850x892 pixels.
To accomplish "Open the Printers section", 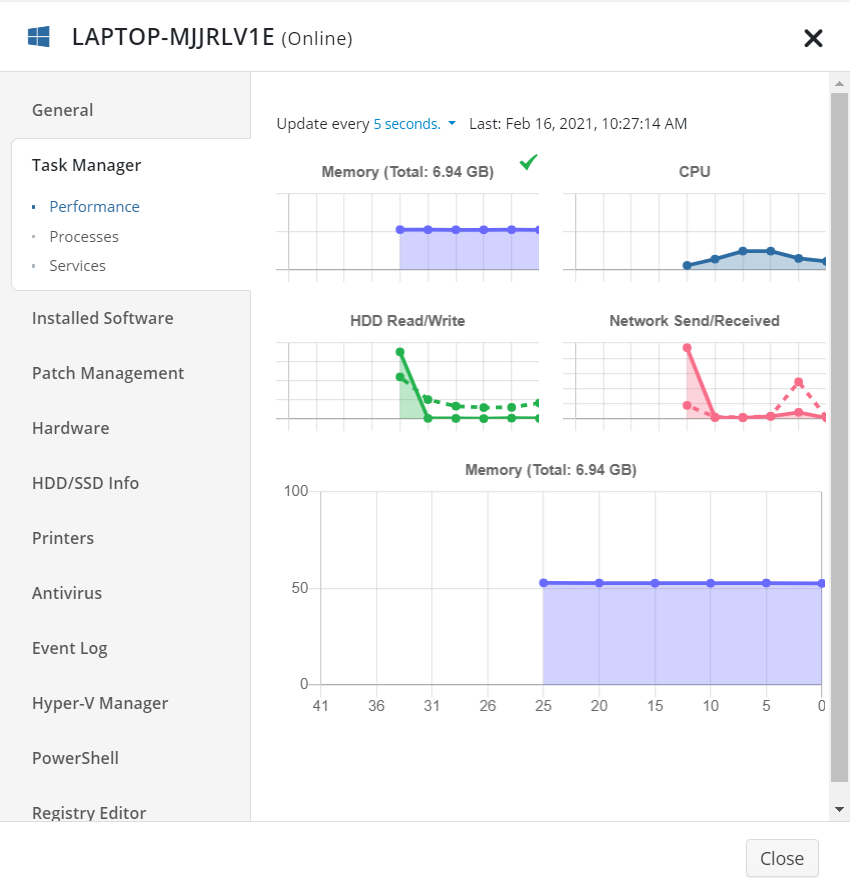I will [63, 537].
